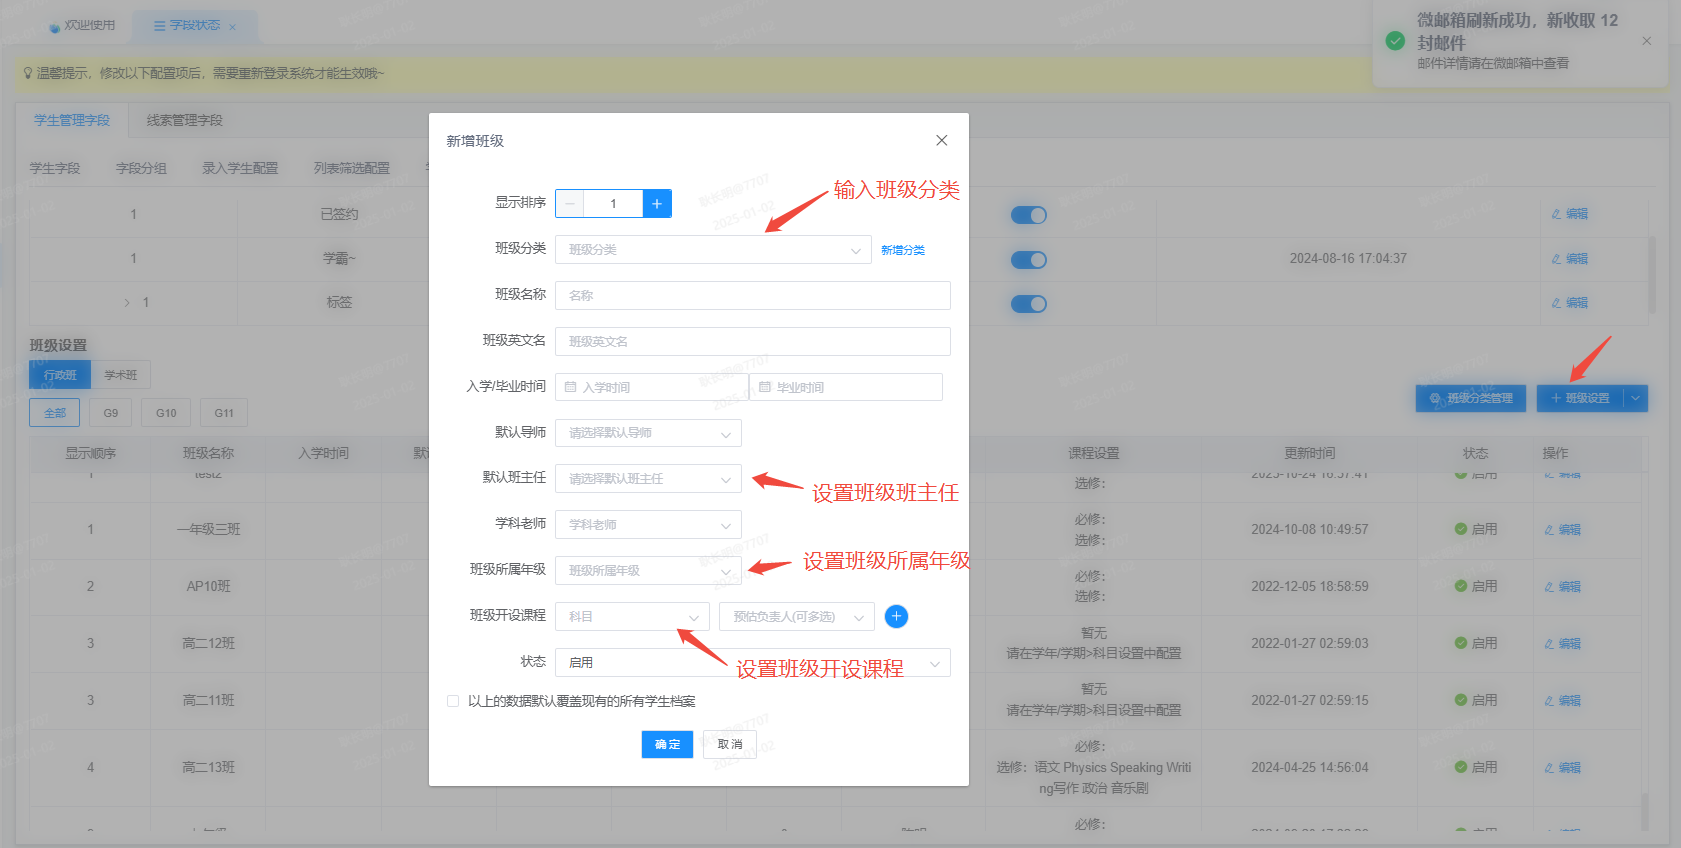Add another course with blue plus circle
The image size is (1681, 848).
(x=896, y=616)
